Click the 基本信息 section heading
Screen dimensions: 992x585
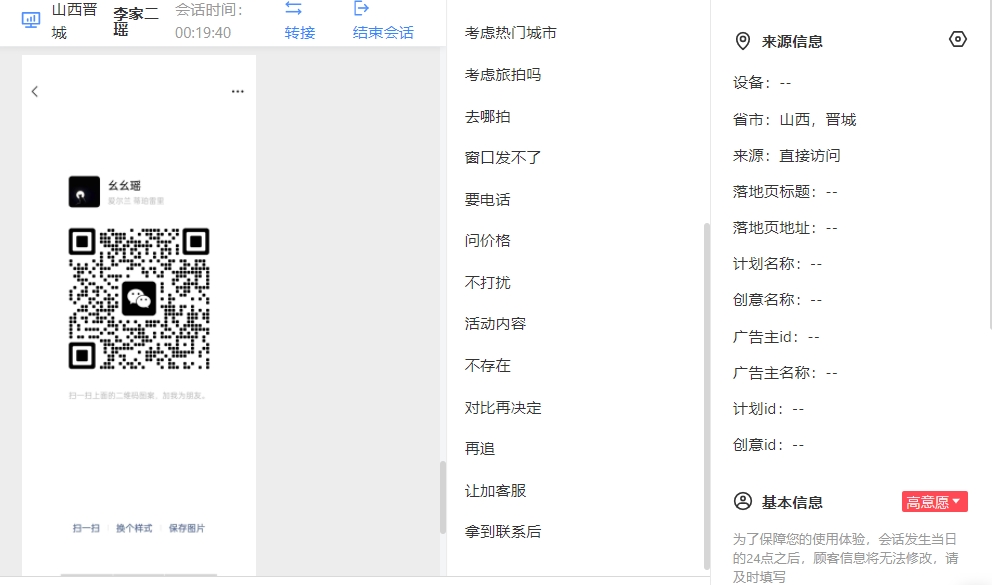pos(792,502)
